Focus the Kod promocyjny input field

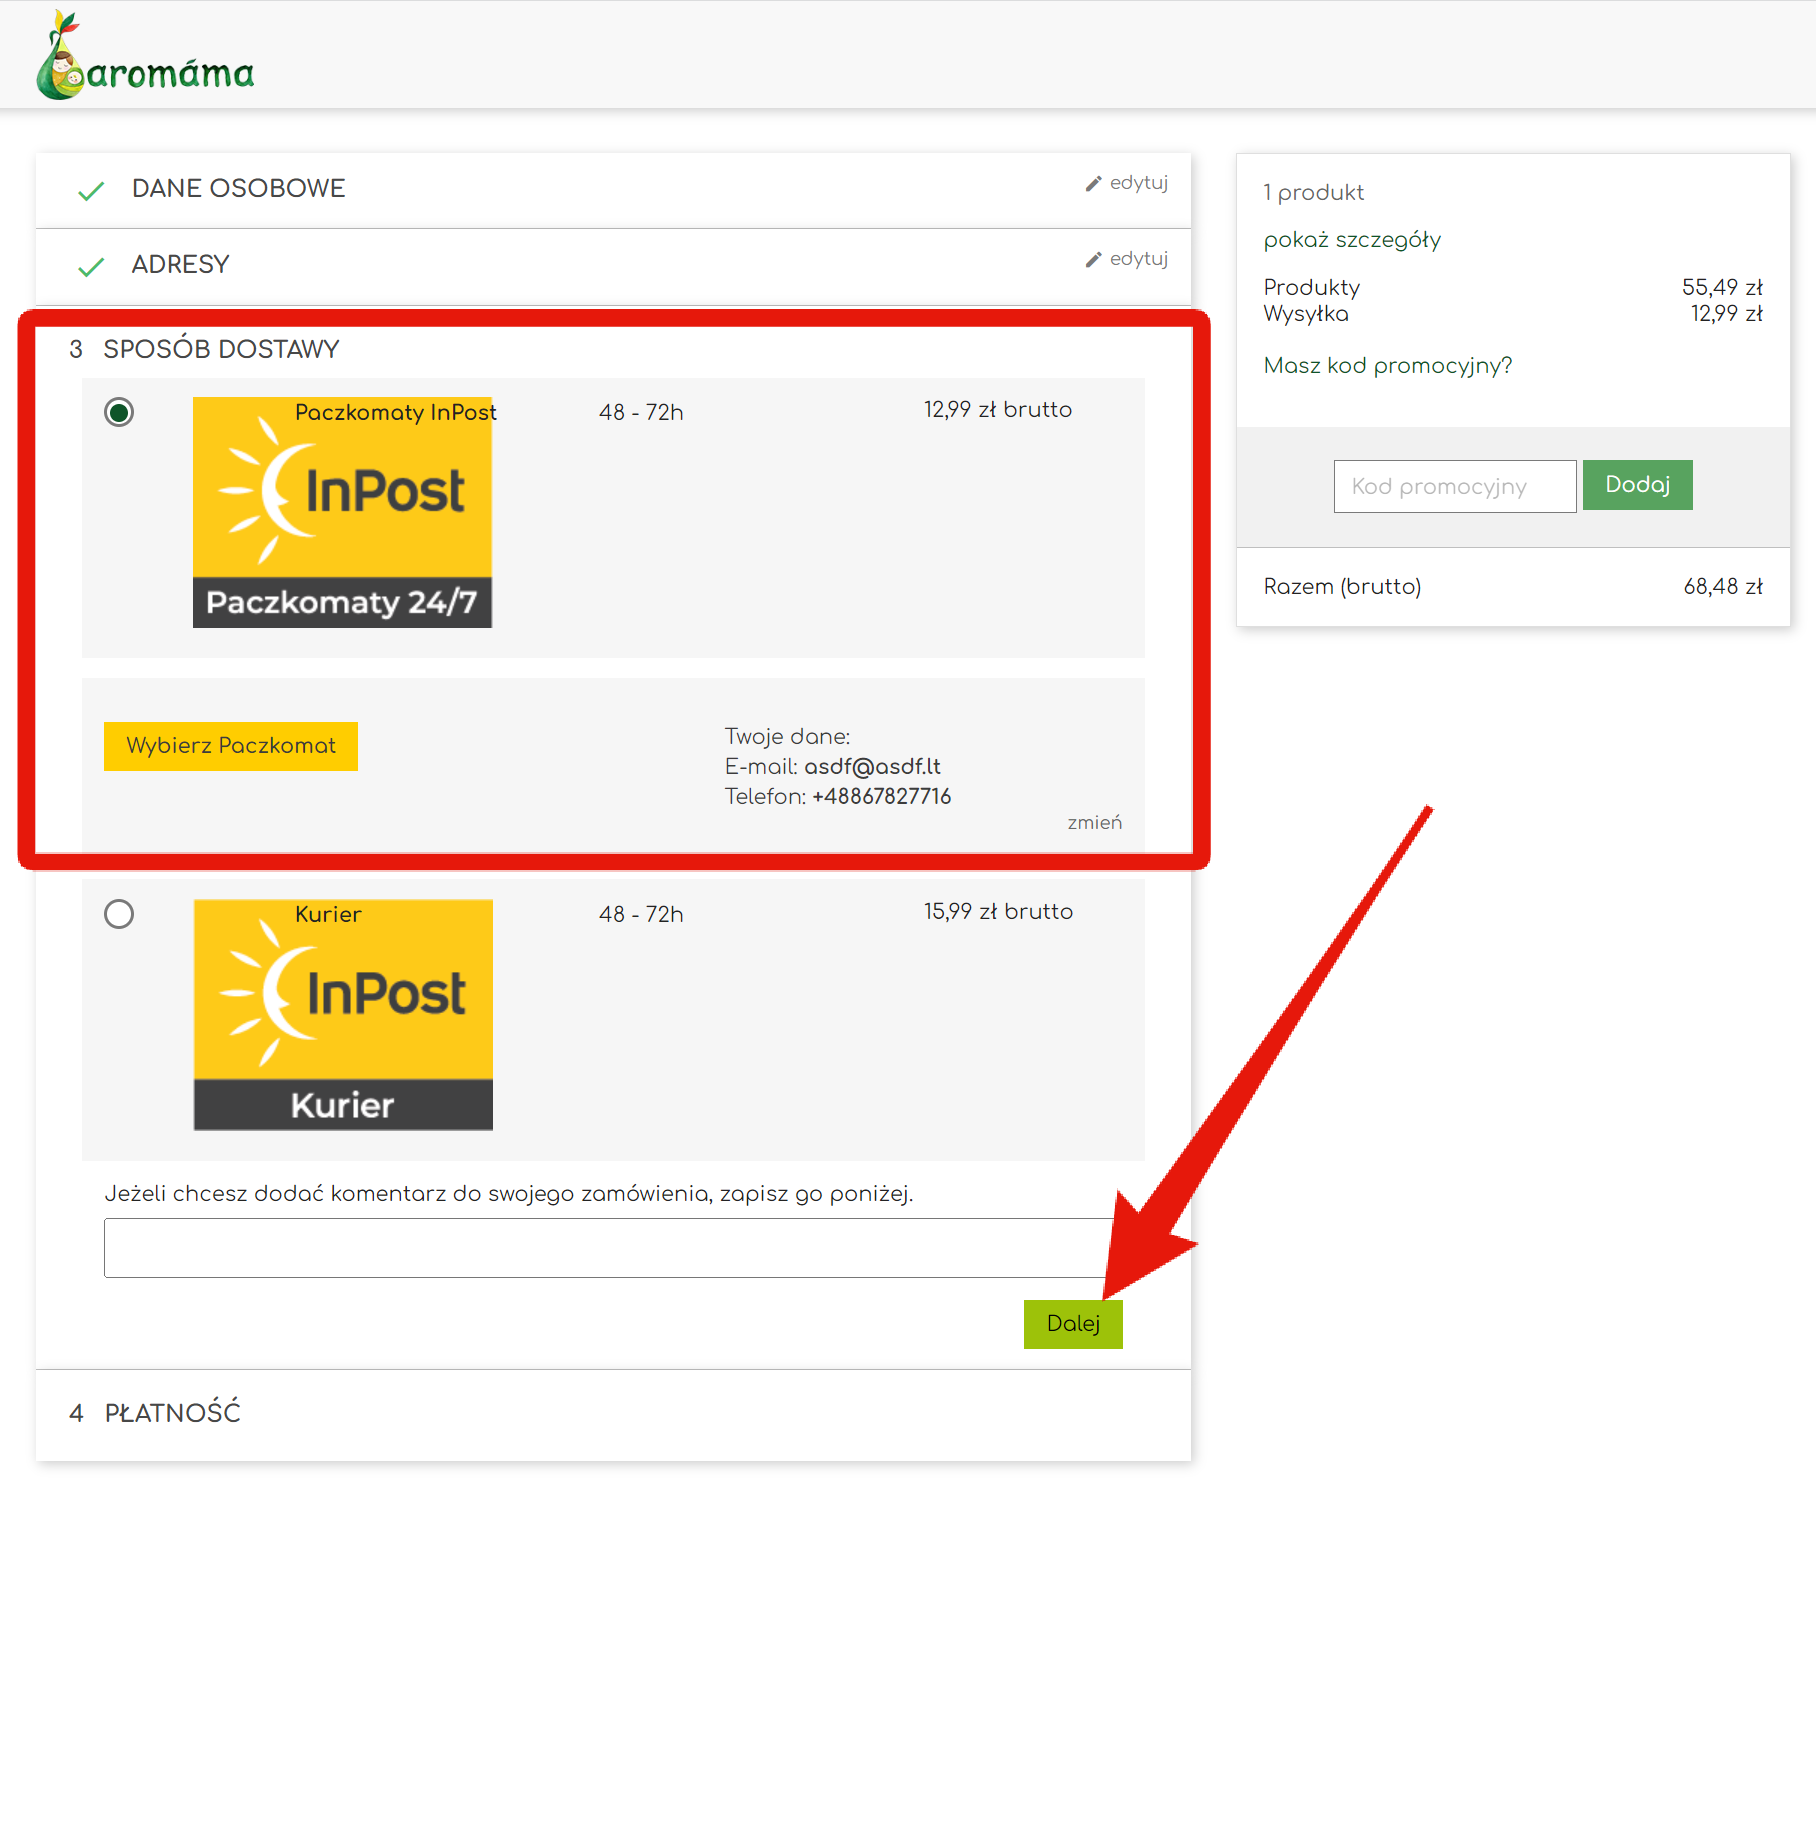[x=1454, y=487]
